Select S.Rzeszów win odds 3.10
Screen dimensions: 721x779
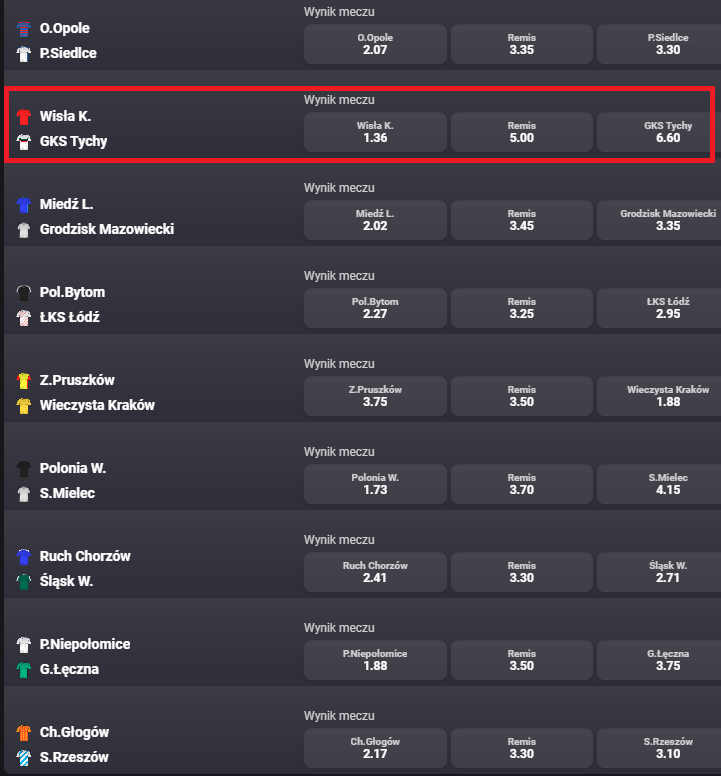(659, 748)
